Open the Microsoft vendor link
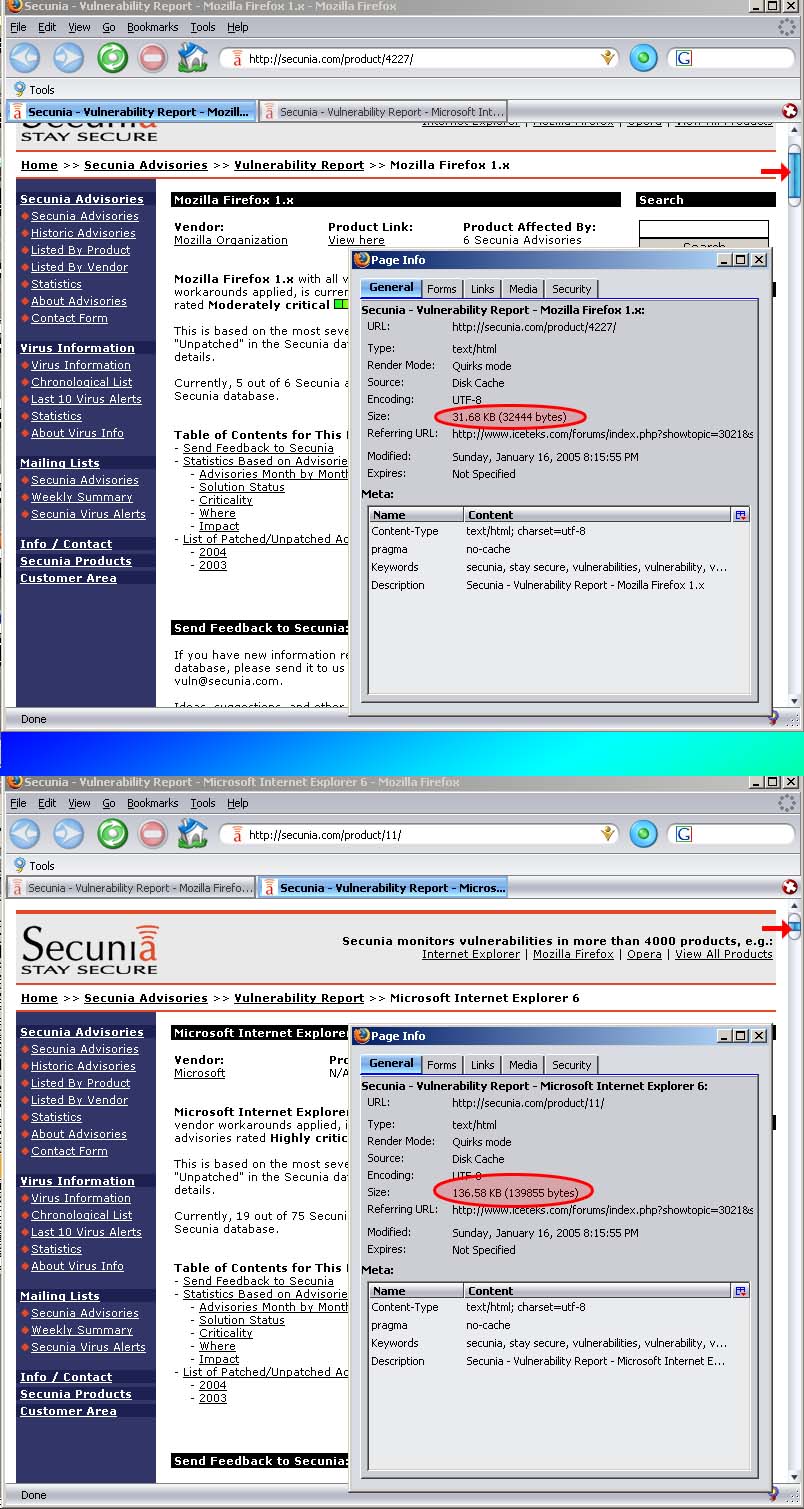 (x=200, y=1073)
